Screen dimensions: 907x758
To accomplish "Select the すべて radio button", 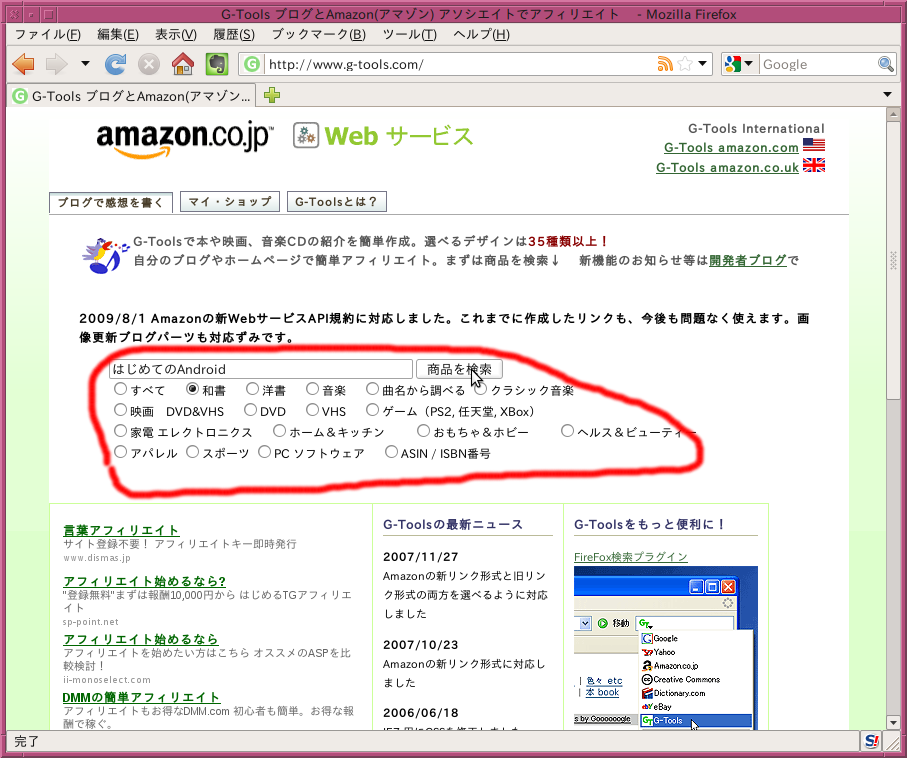I will click(x=120, y=388).
